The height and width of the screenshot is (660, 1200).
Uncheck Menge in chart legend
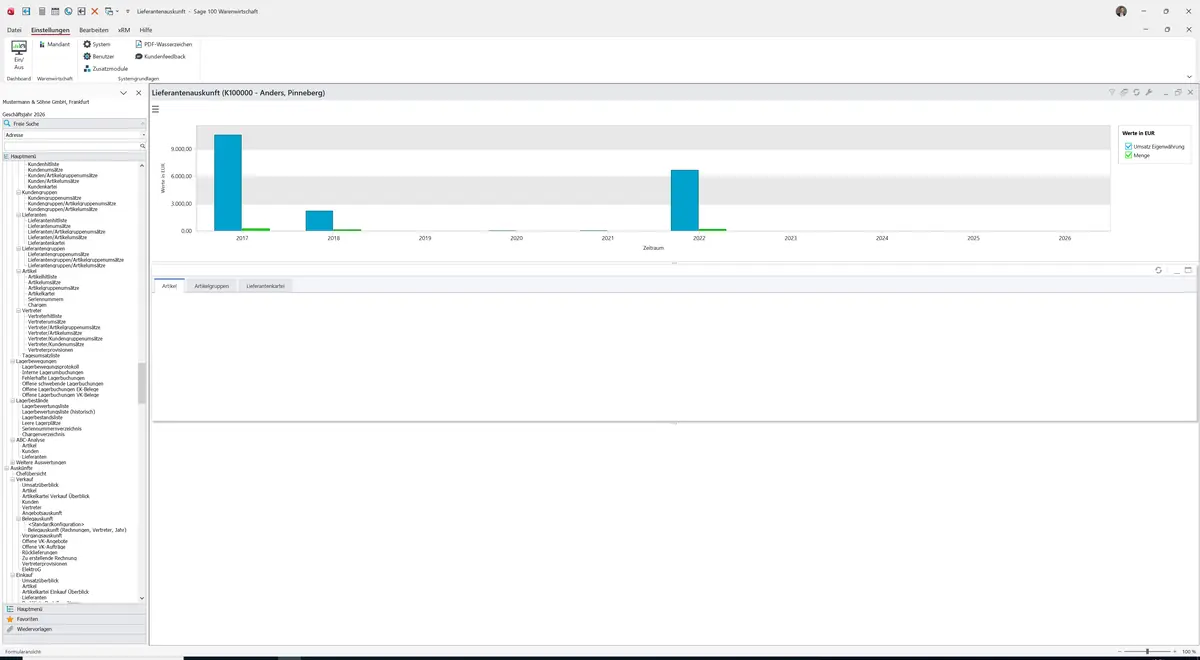coord(1129,155)
